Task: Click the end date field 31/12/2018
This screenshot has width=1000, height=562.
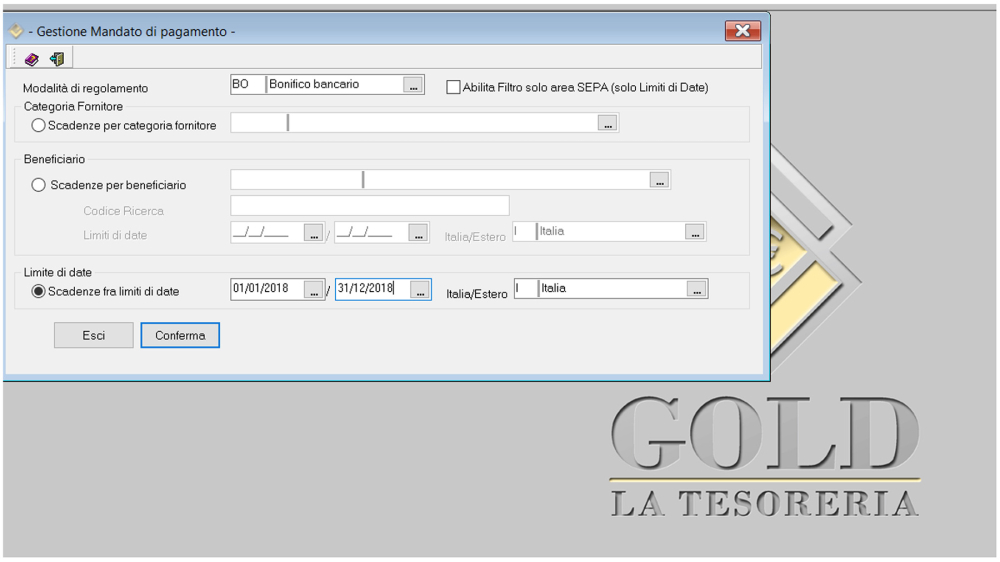Action: (371, 289)
